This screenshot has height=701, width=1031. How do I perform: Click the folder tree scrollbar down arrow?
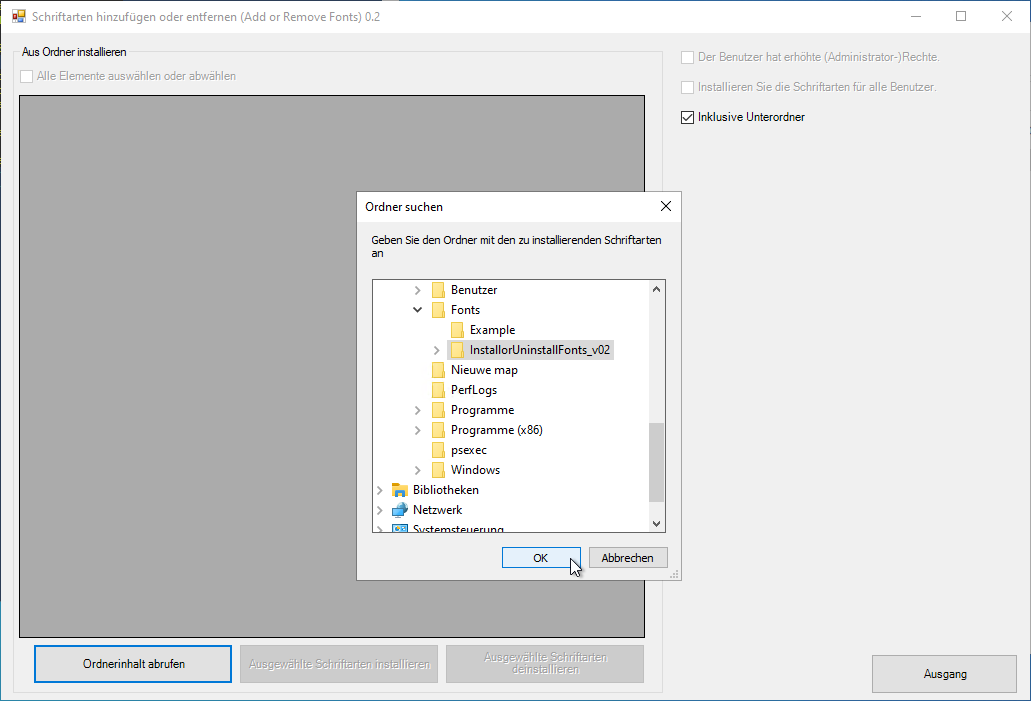click(x=657, y=523)
